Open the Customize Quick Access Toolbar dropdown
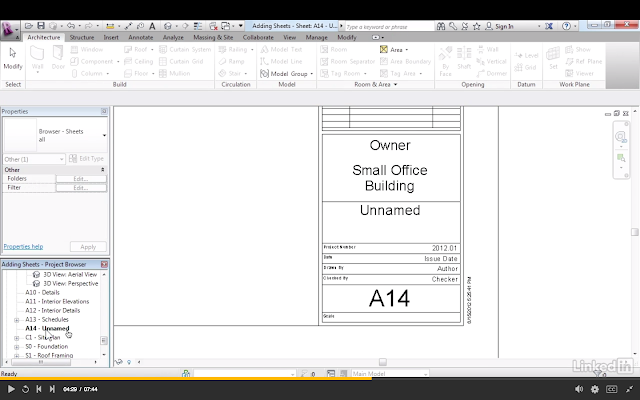The image size is (640, 400). click(240, 26)
